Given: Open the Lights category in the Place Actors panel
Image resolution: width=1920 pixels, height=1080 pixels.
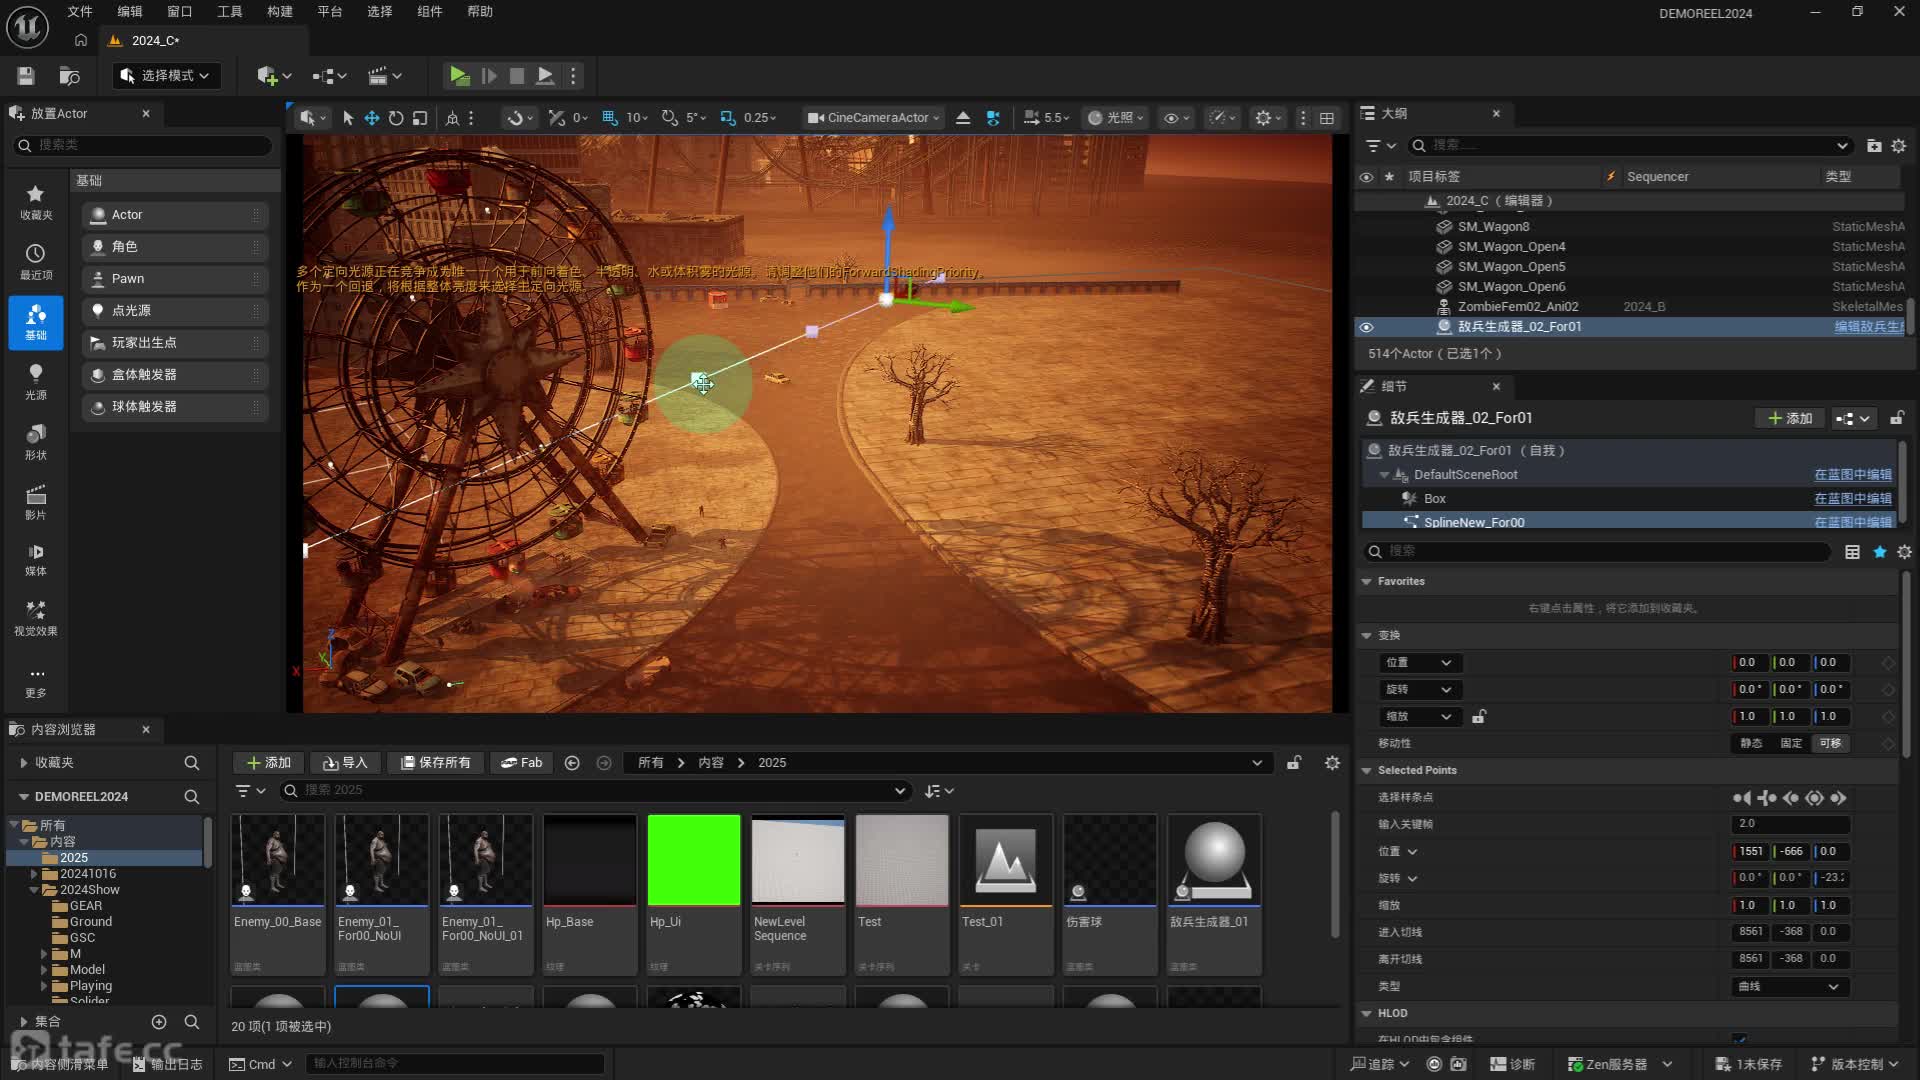Looking at the screenshot, I should click(x=36, y=381).
